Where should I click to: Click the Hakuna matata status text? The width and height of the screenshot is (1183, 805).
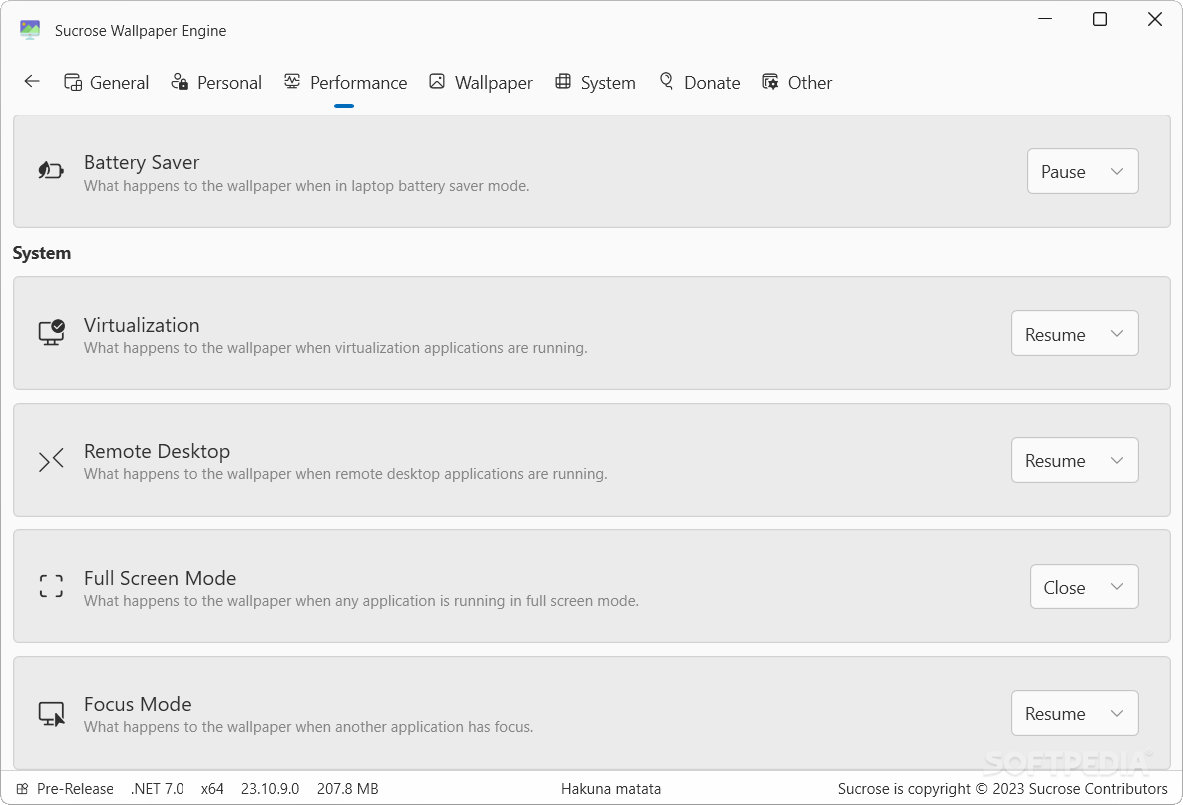(611, 788)
